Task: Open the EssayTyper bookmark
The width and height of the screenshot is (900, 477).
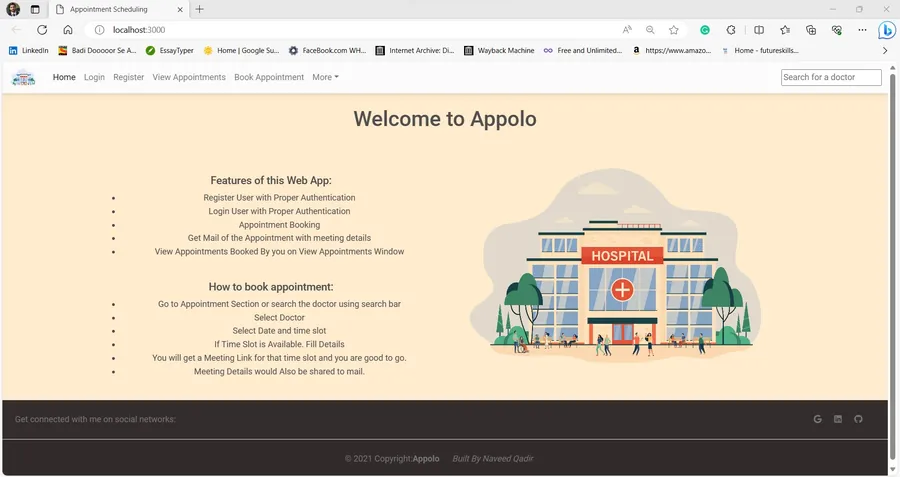Action: (170, 51)
